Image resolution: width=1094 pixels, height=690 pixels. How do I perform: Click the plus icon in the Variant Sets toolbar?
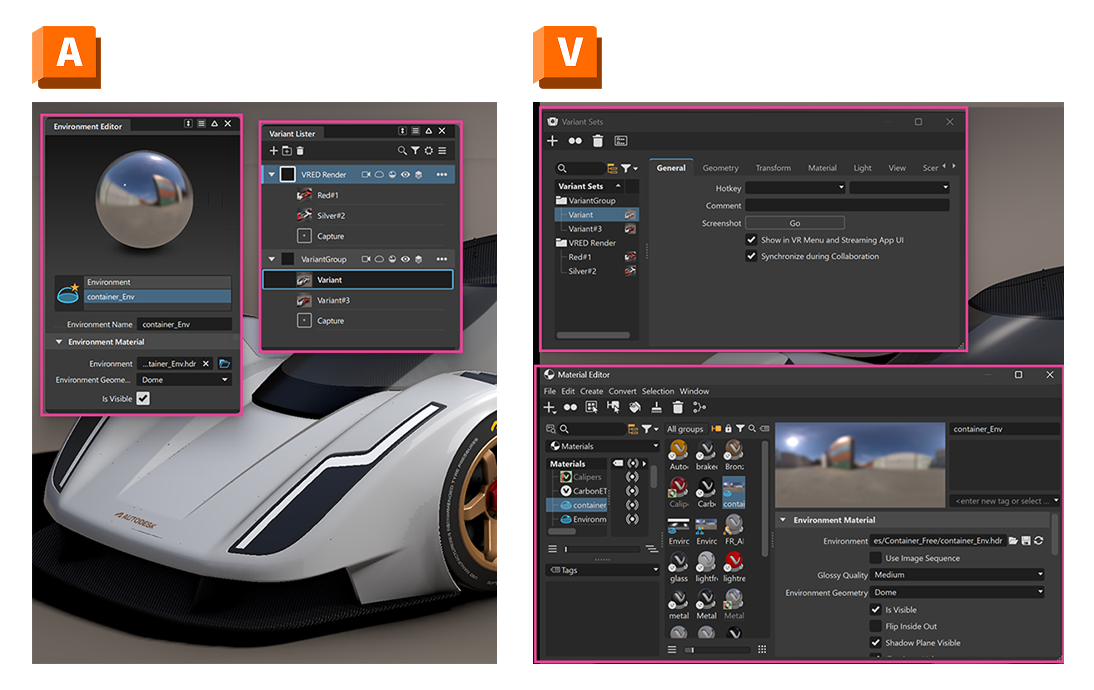[553, 141]
